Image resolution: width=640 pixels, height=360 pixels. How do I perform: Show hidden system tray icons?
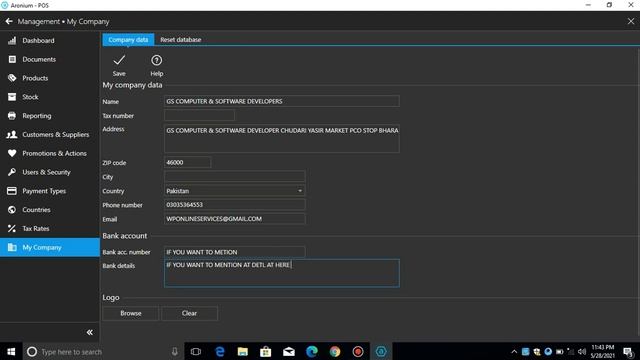514,351
